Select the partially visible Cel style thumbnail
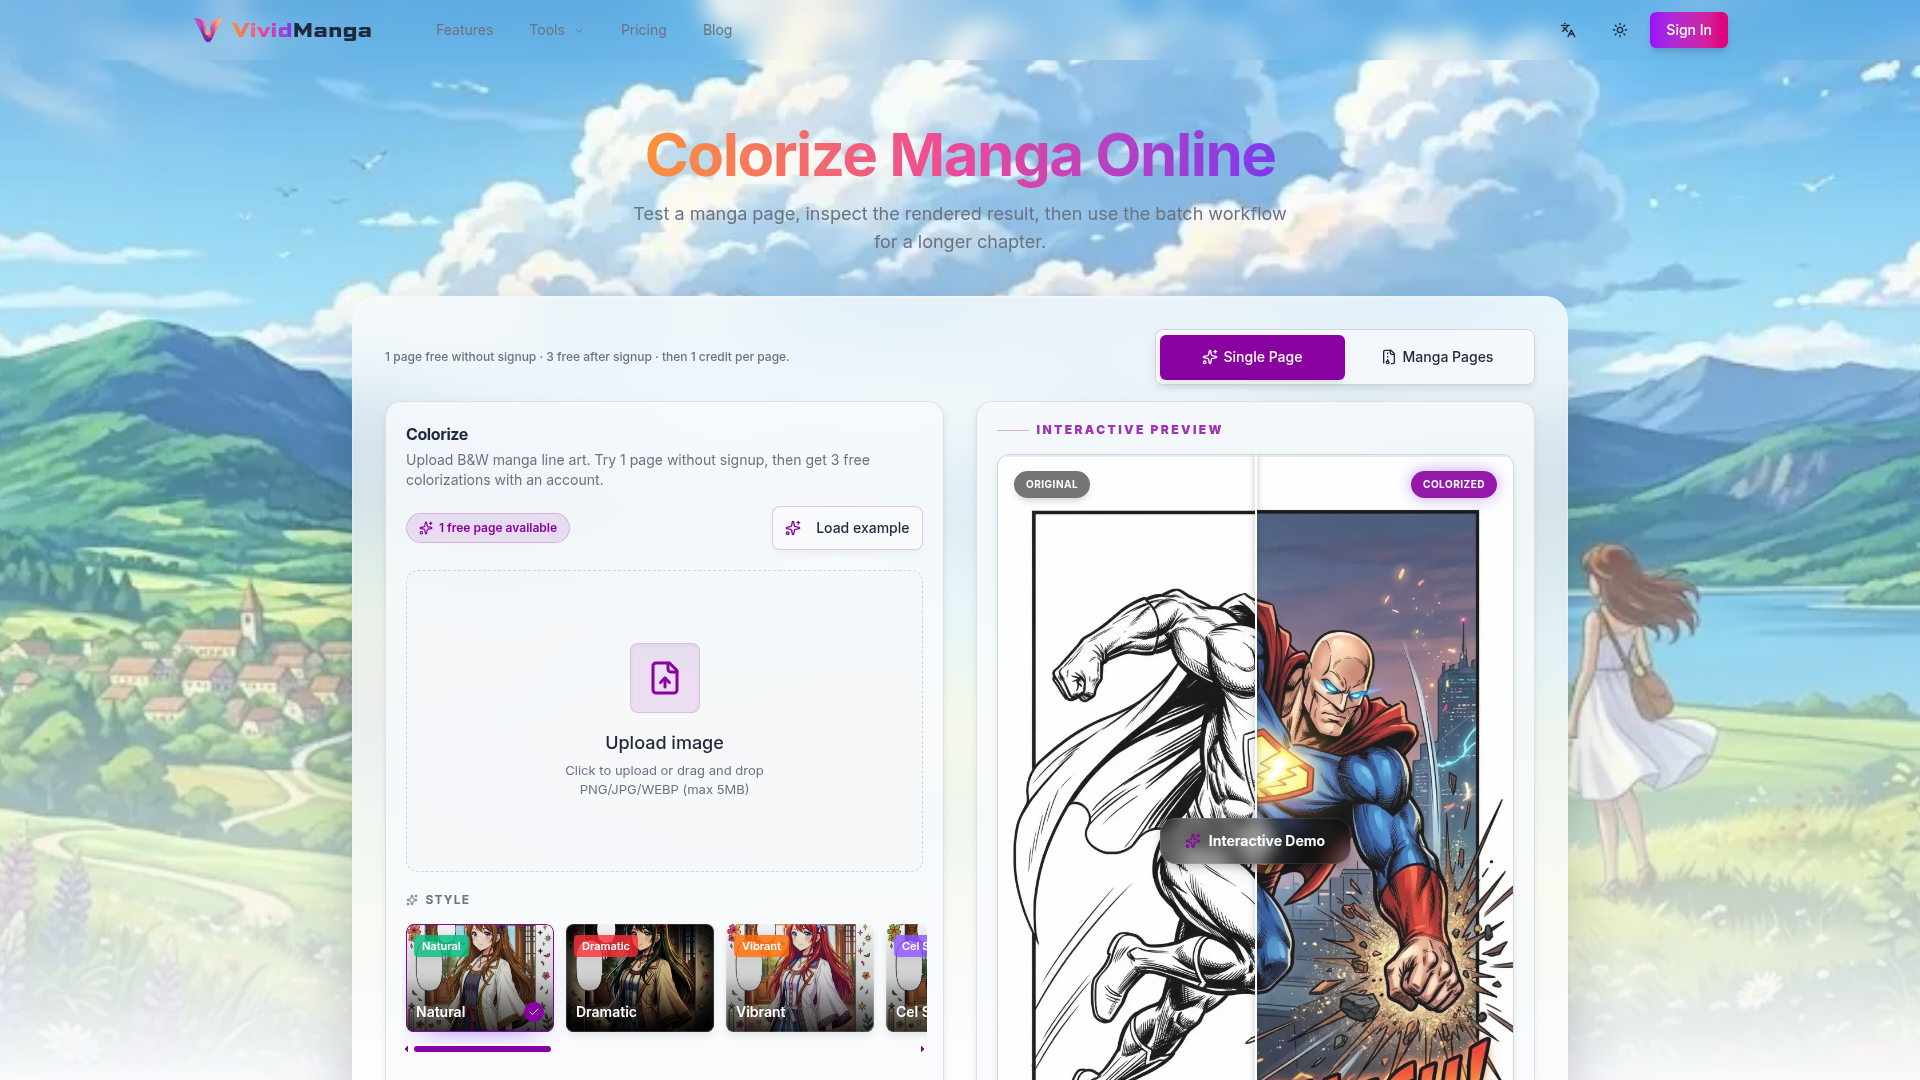 (x=907, y=978)
